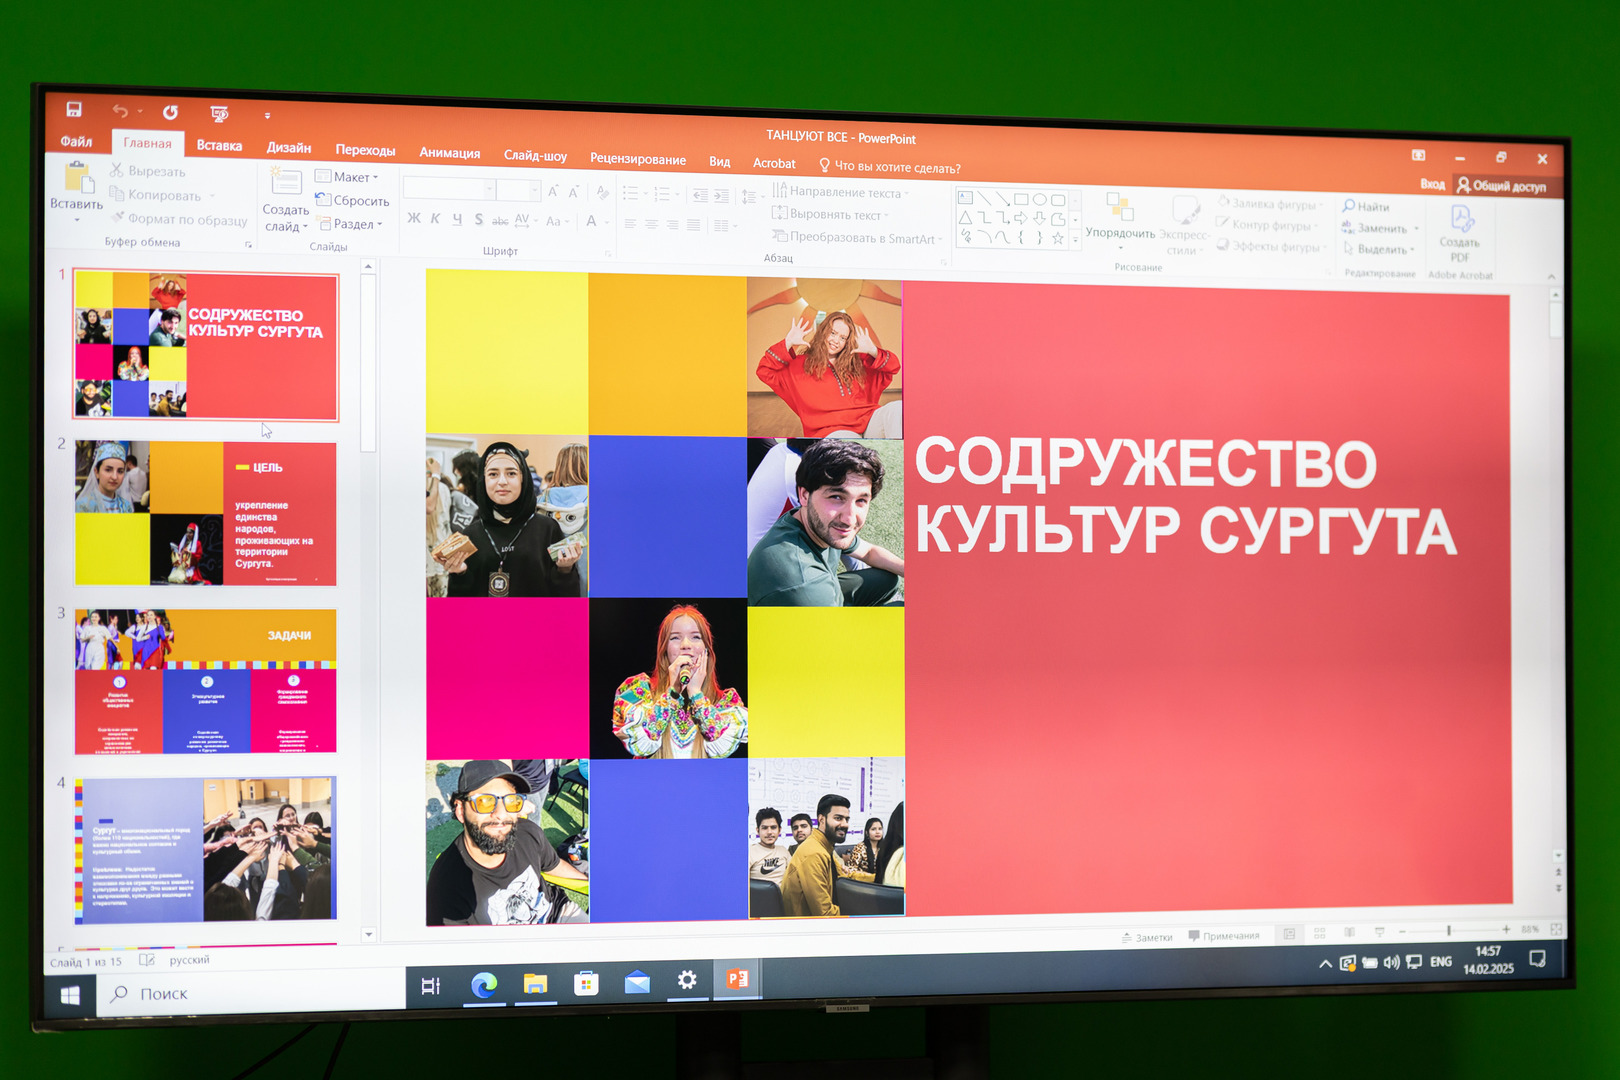Click Формат по образцу format painter

click(x=180, y=219)
